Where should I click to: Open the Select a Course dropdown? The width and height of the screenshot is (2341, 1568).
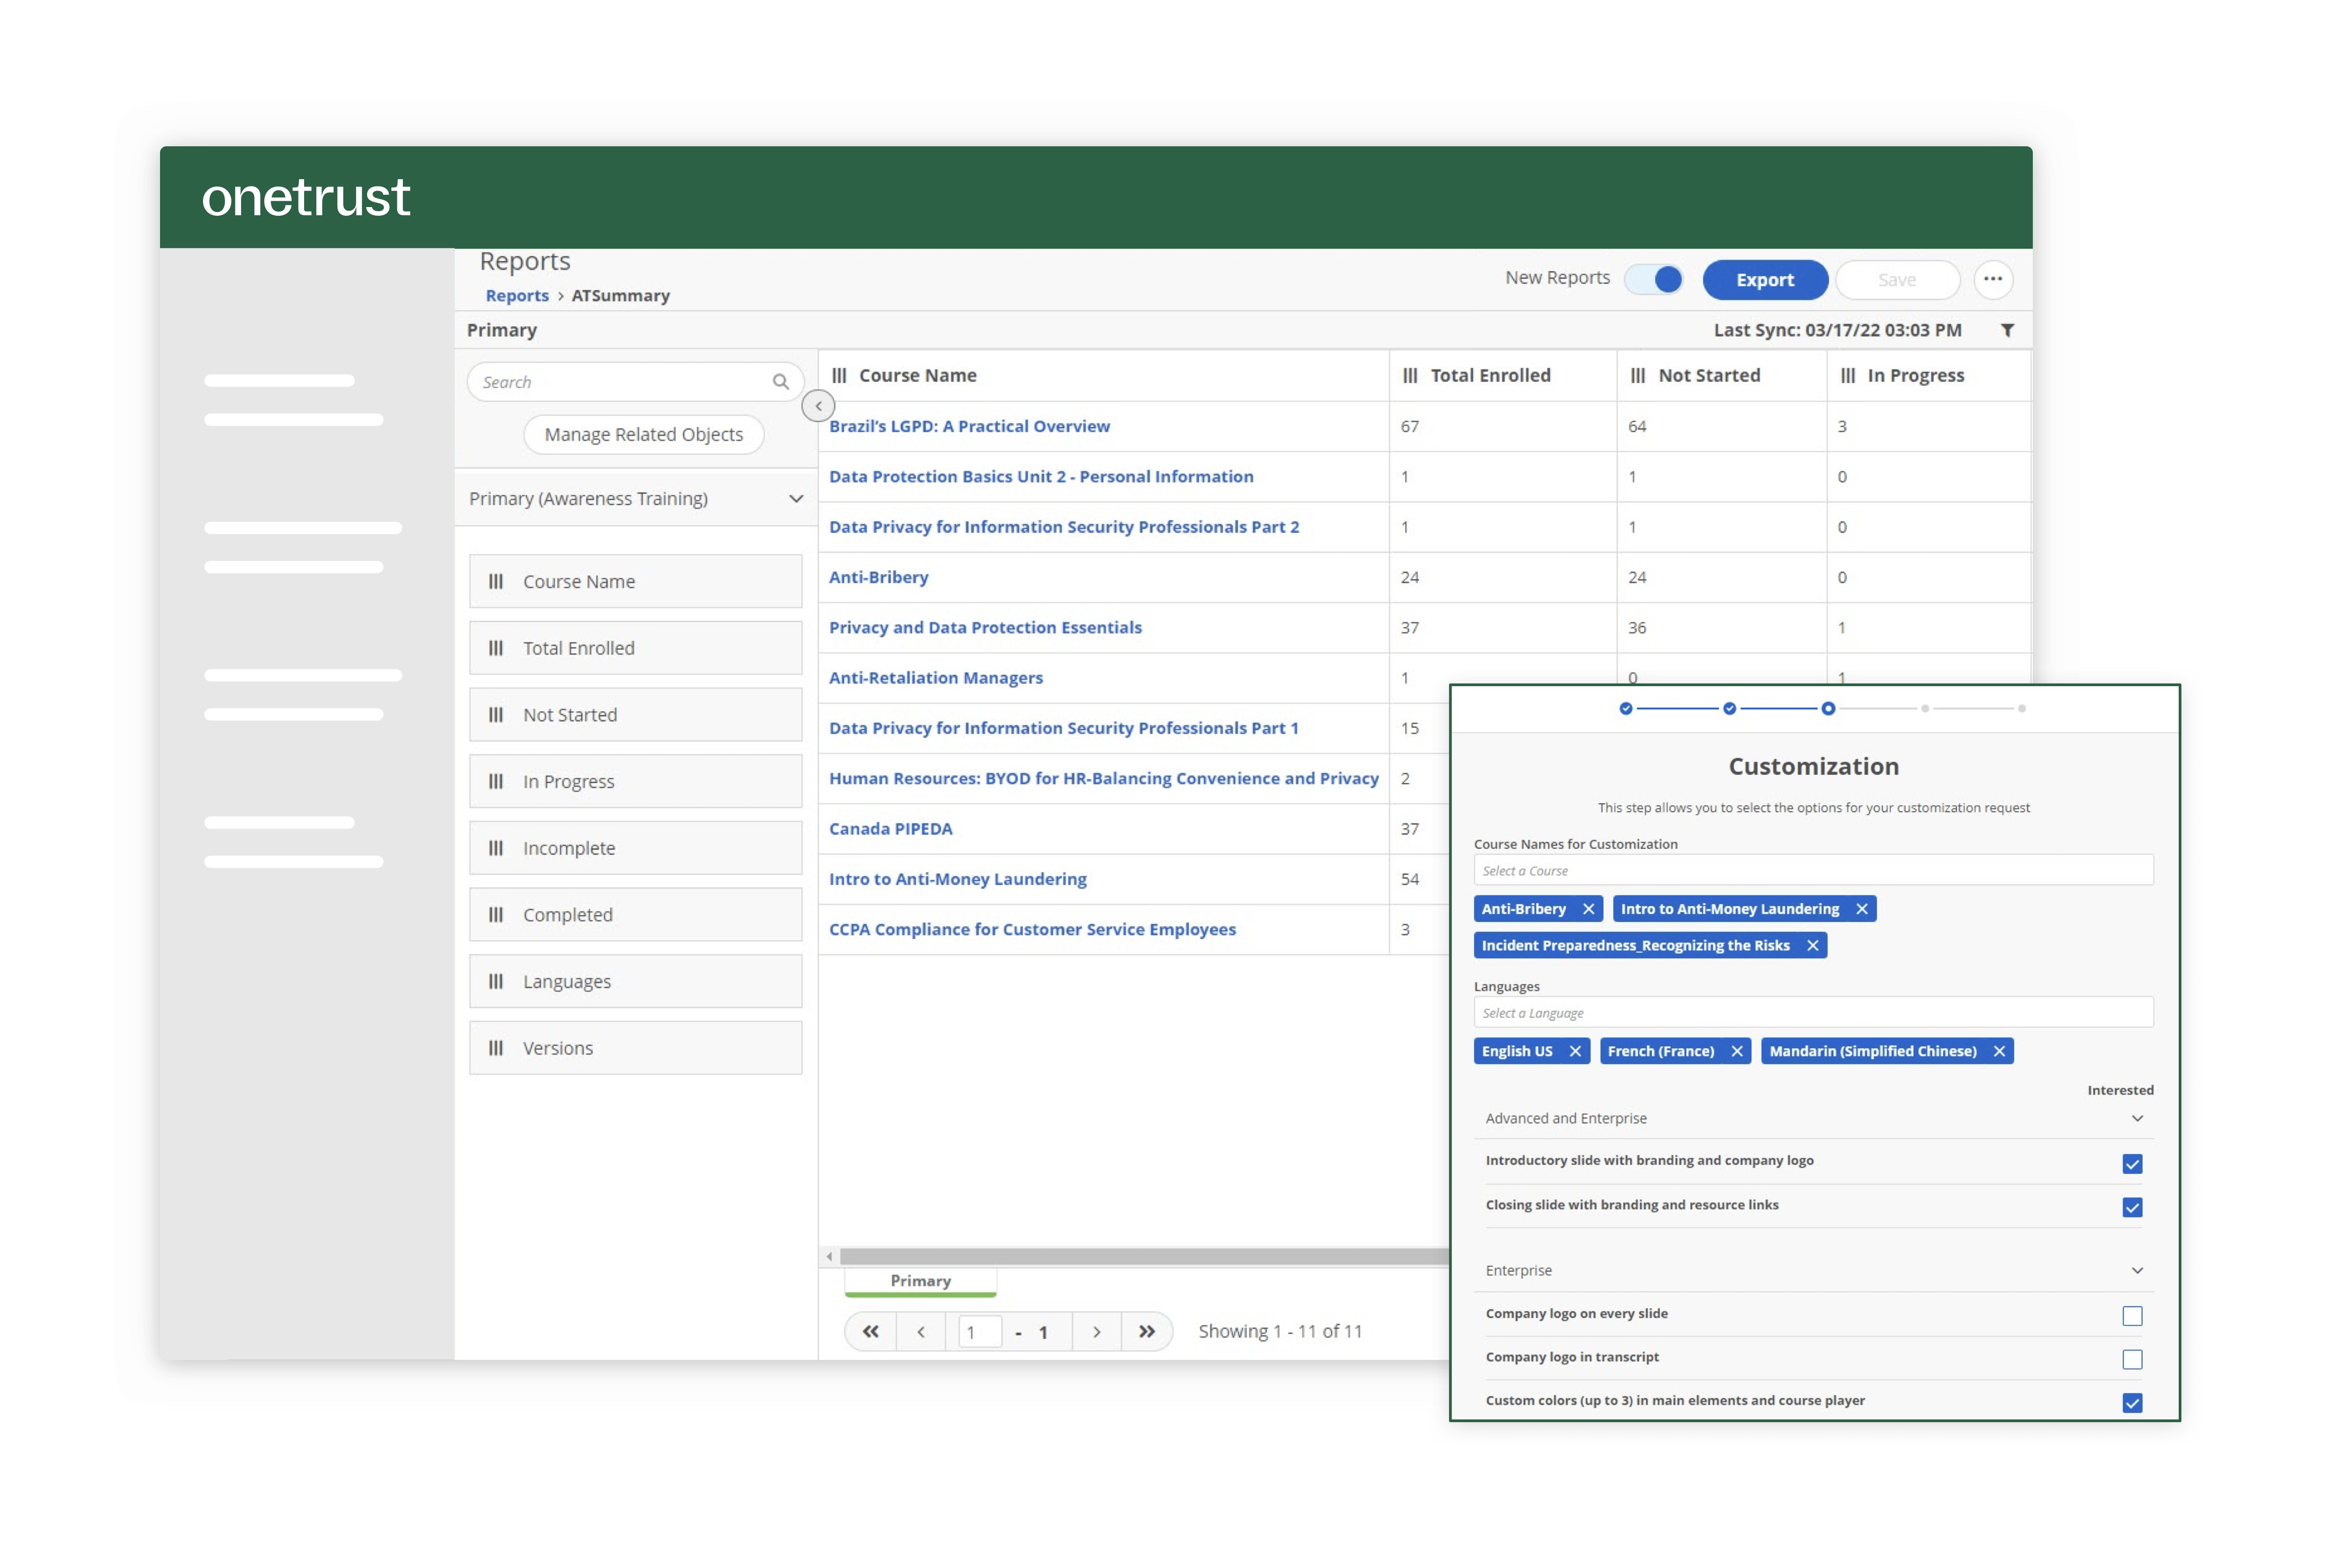1813,870
